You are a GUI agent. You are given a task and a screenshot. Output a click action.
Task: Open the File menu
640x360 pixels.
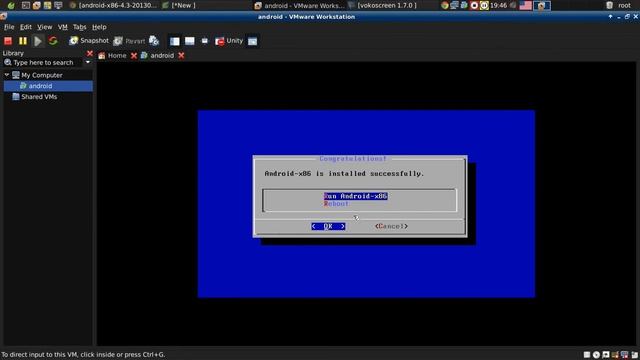pos(9,27)
